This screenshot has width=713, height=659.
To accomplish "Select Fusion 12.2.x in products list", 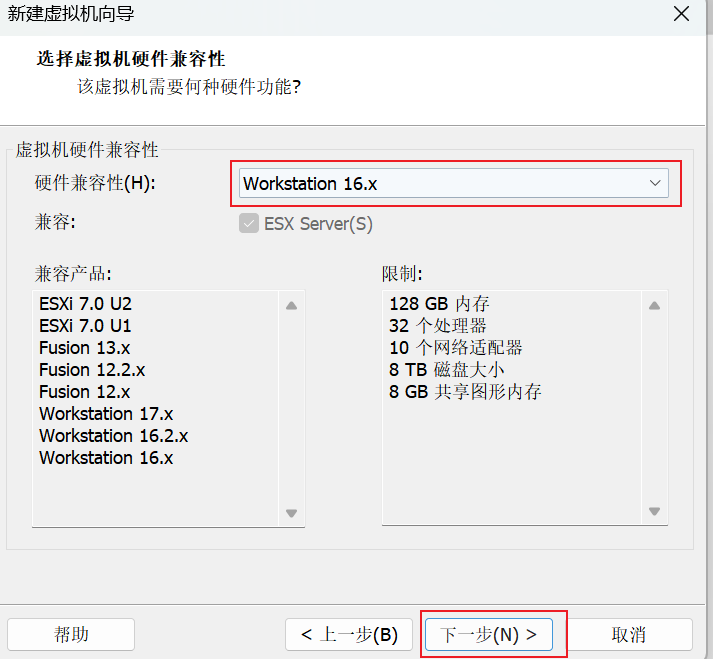I will [x=92, y=370].
